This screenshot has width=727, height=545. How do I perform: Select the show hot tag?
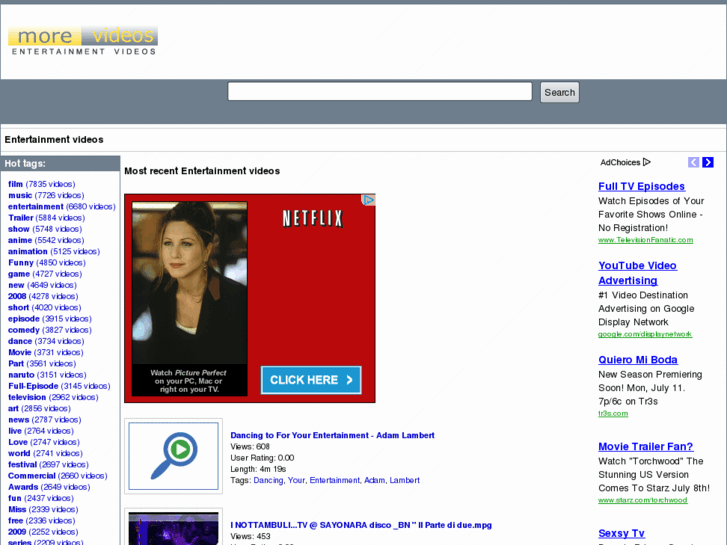click(x=19, y=229)
